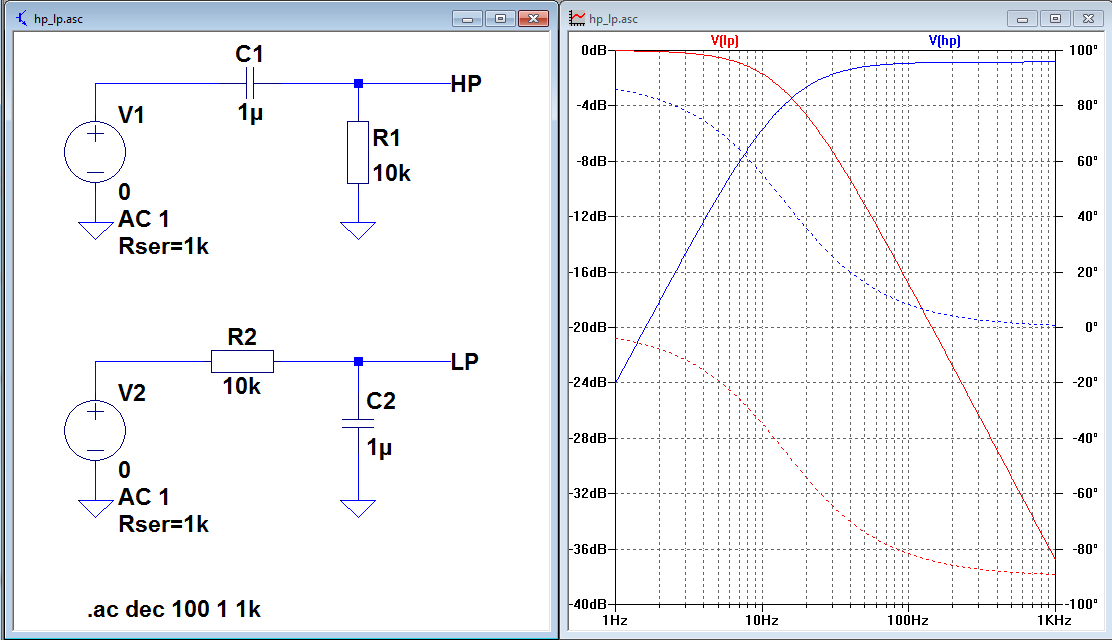Click resistor R1 symbol in schematic
1112x640 pixels.
(358, 153)
